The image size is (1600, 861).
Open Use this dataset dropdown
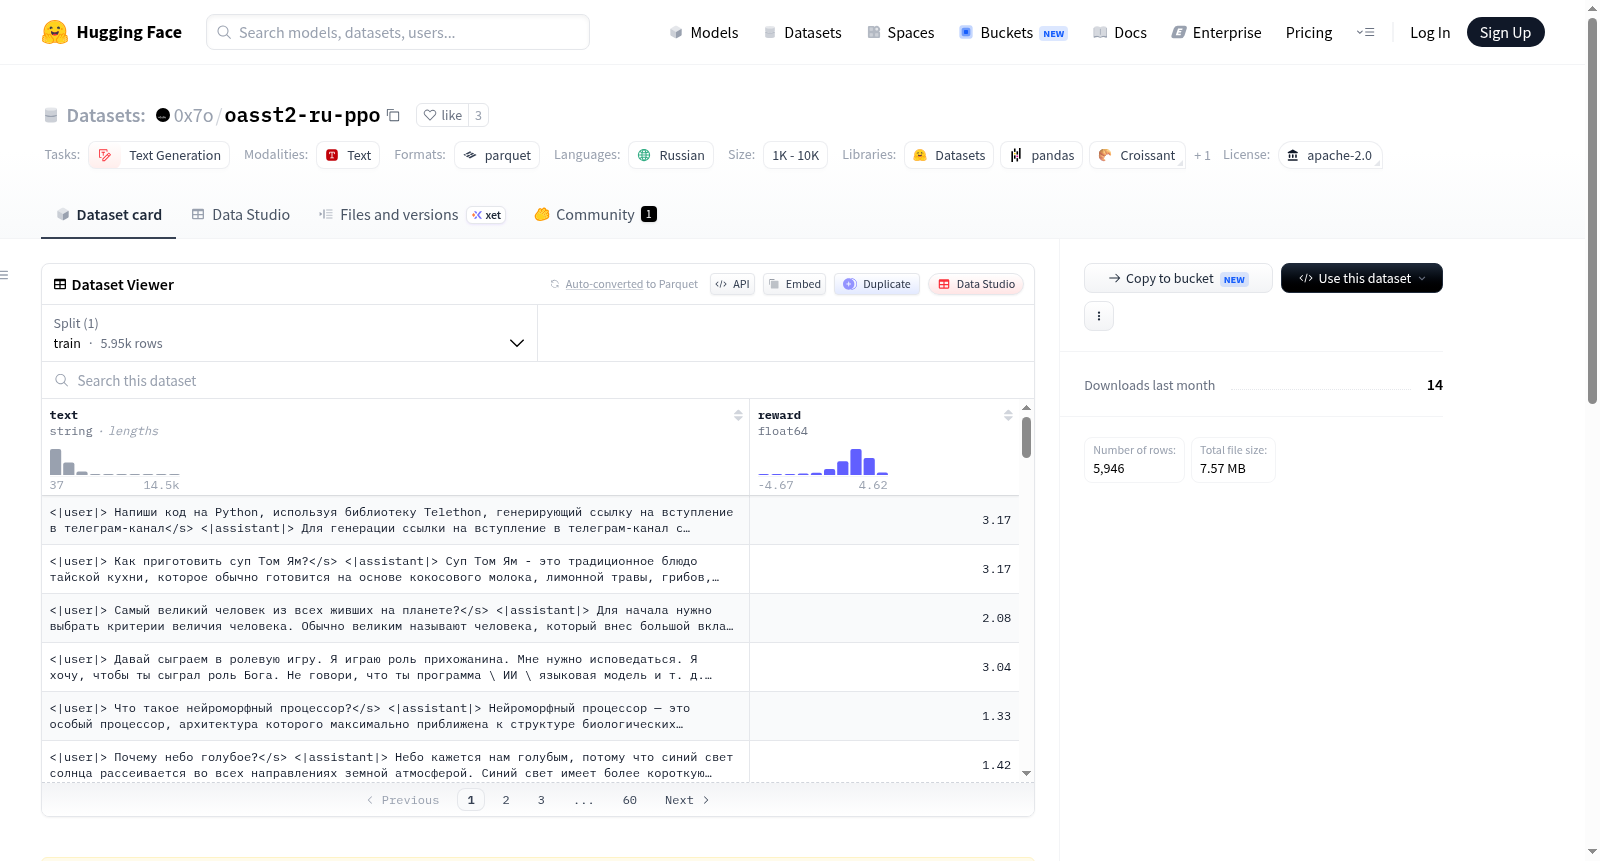tap(1362, 278)
